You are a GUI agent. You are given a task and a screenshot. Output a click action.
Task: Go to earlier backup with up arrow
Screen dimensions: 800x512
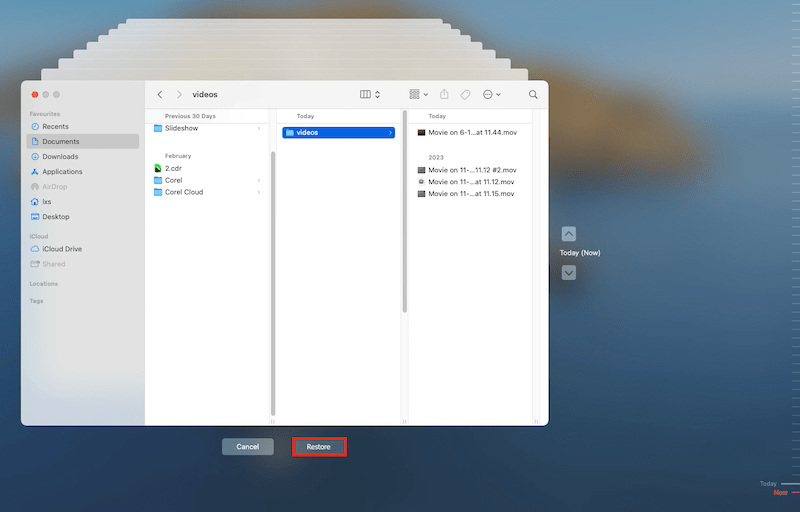click(x=568, y=234)
